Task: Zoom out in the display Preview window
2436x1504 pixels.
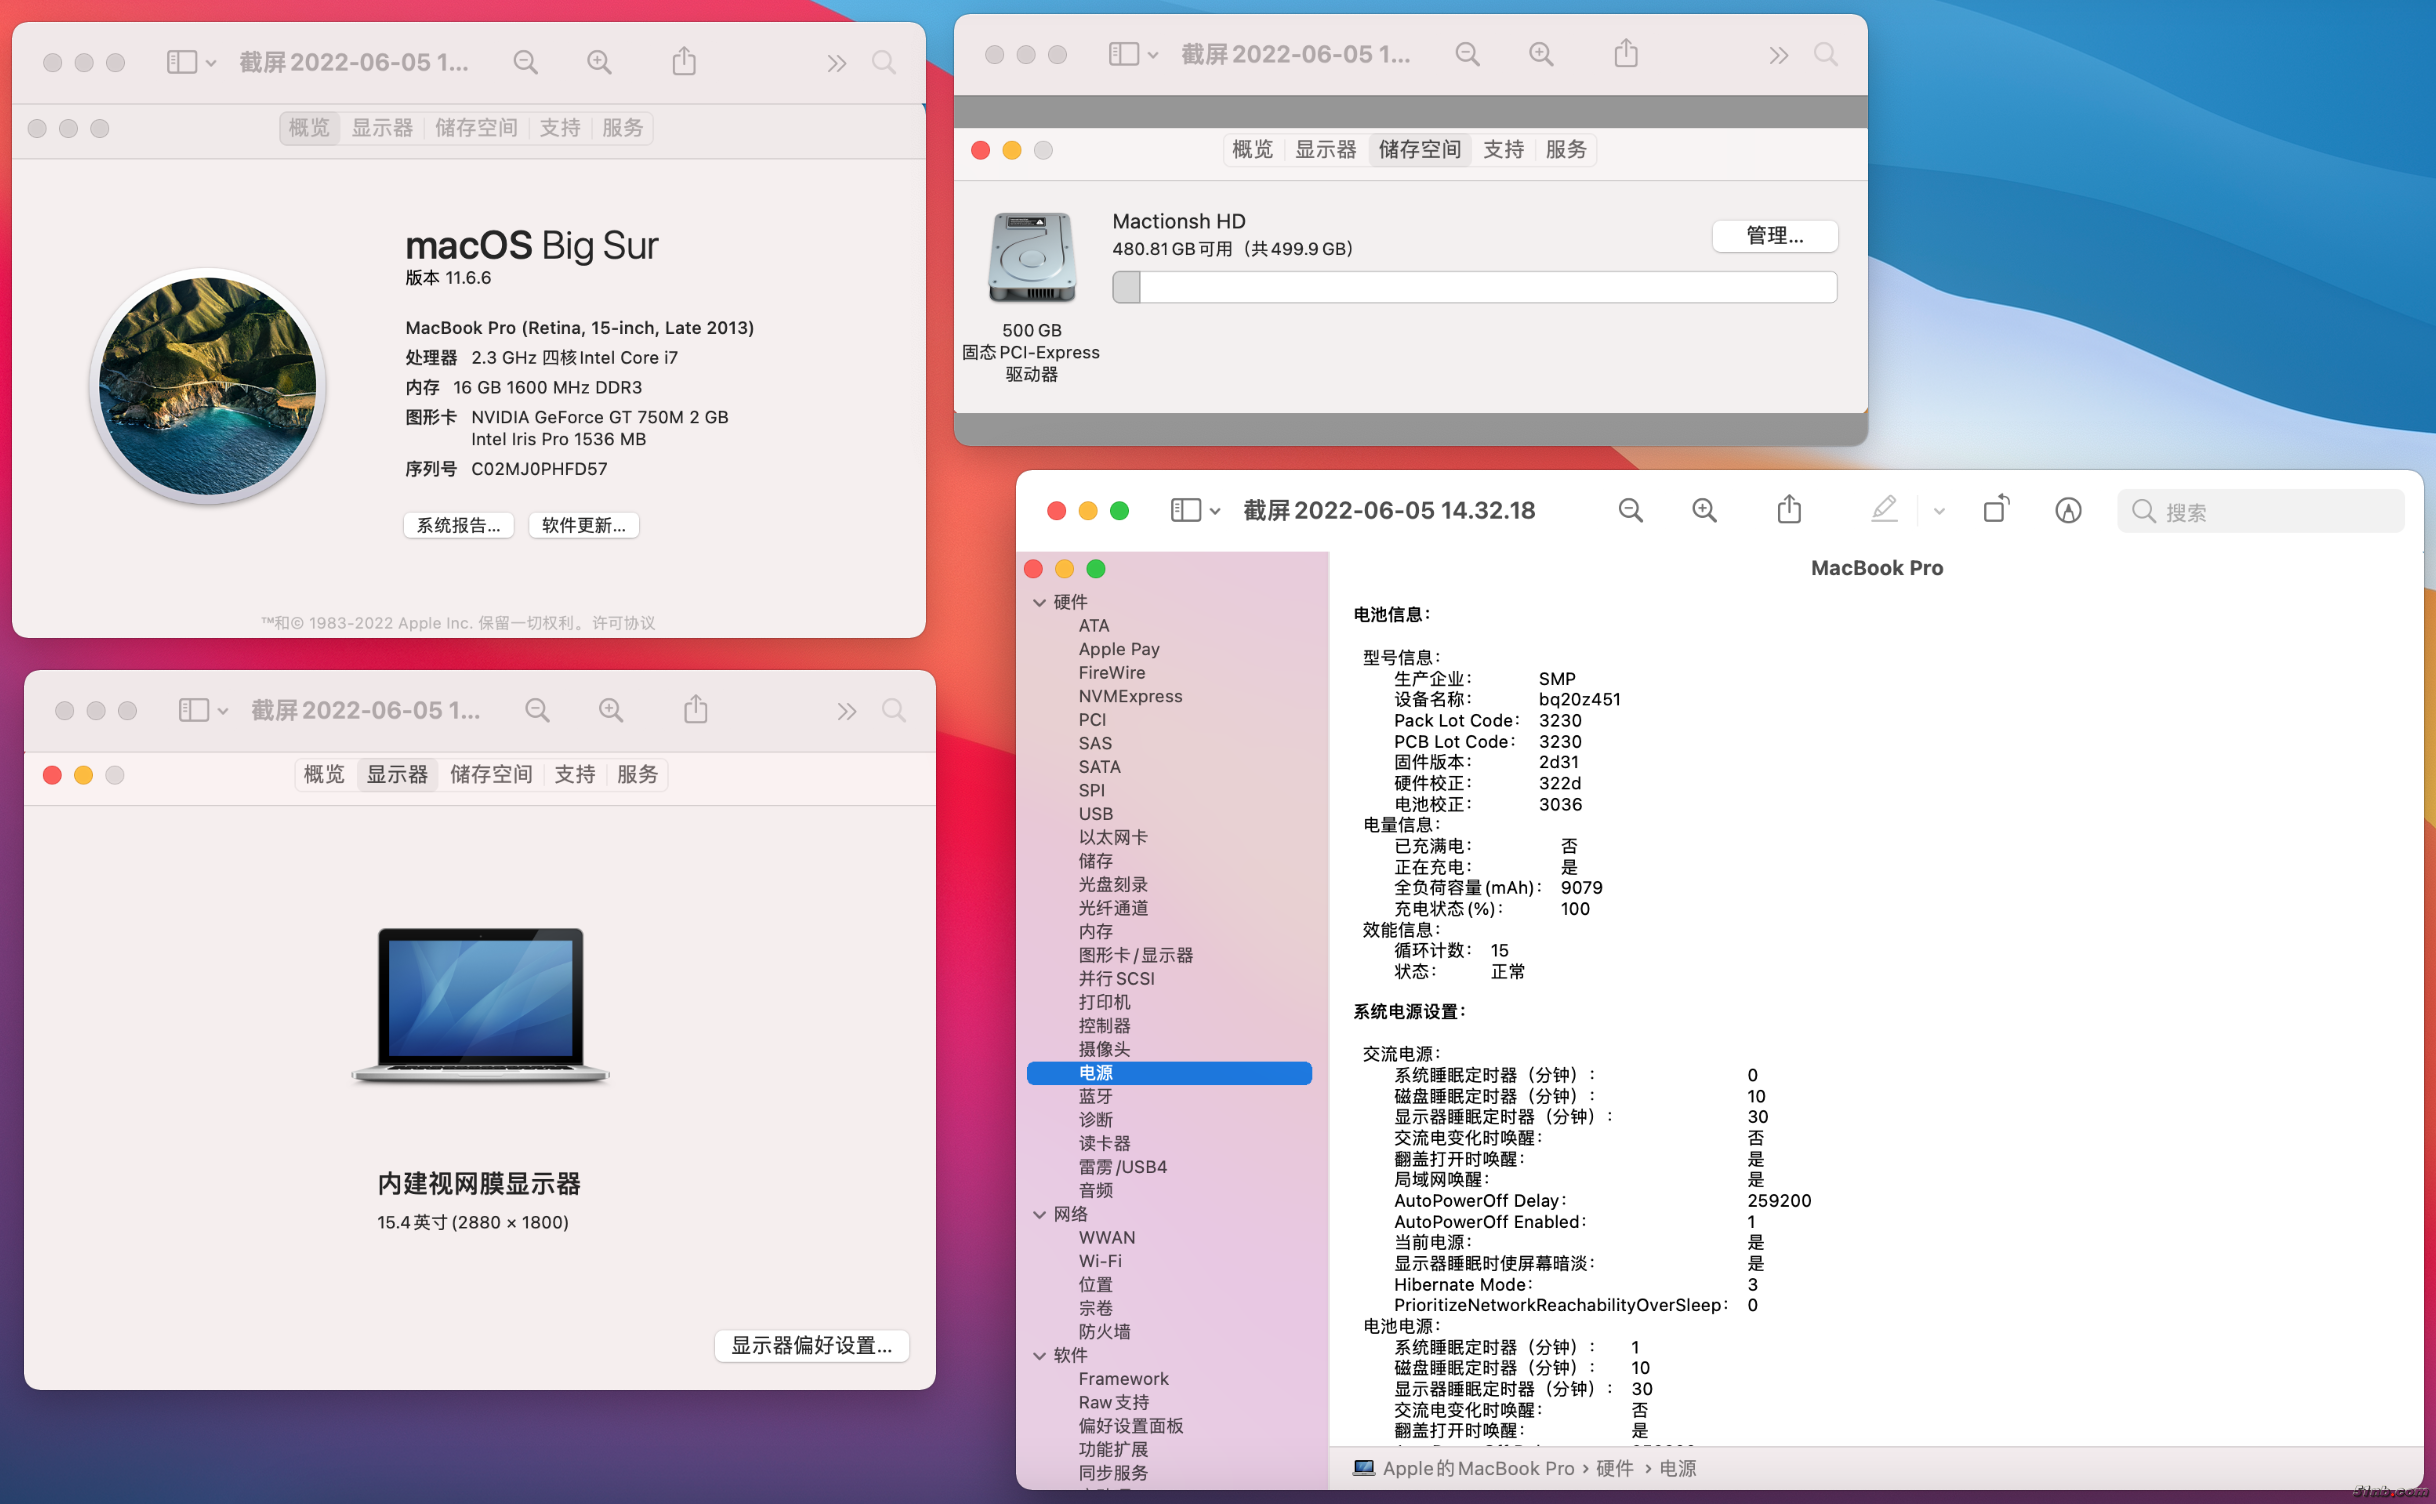Action: (537, 711)
